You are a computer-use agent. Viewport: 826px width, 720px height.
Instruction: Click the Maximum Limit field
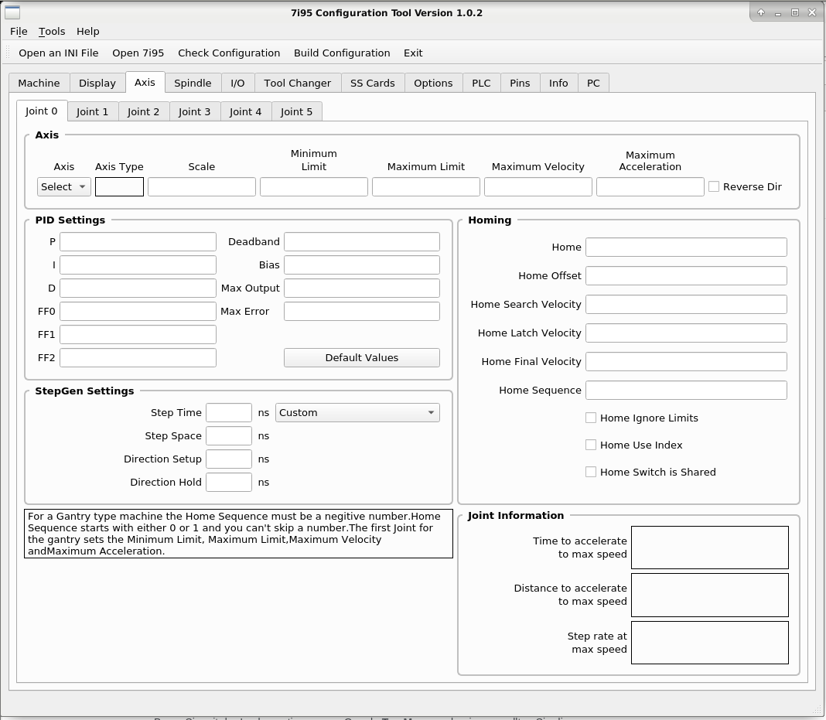coord(426,187)
